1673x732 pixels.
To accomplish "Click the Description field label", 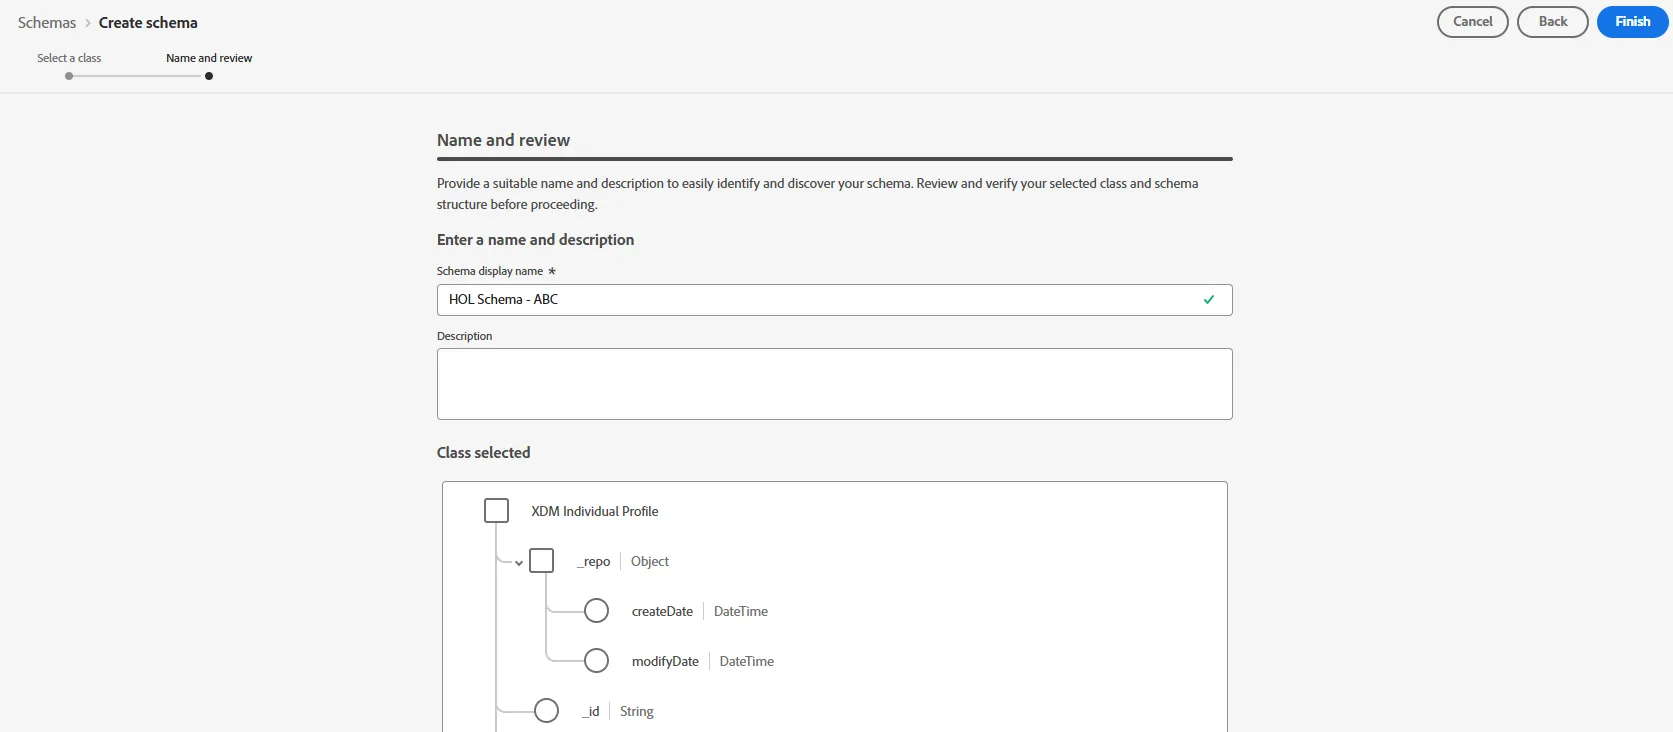I will click(x=465, y=336).
